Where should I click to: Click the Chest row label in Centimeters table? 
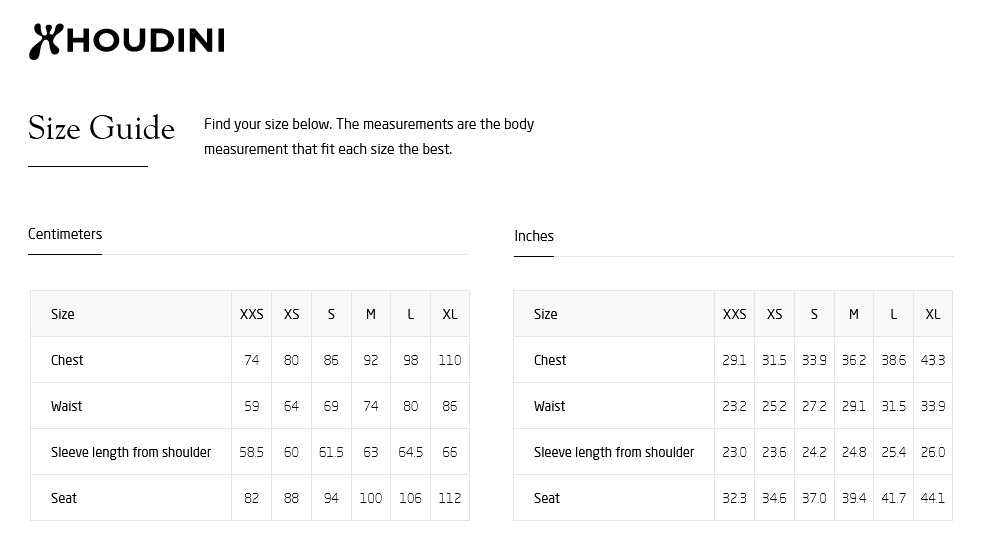[x=67, y=360]
